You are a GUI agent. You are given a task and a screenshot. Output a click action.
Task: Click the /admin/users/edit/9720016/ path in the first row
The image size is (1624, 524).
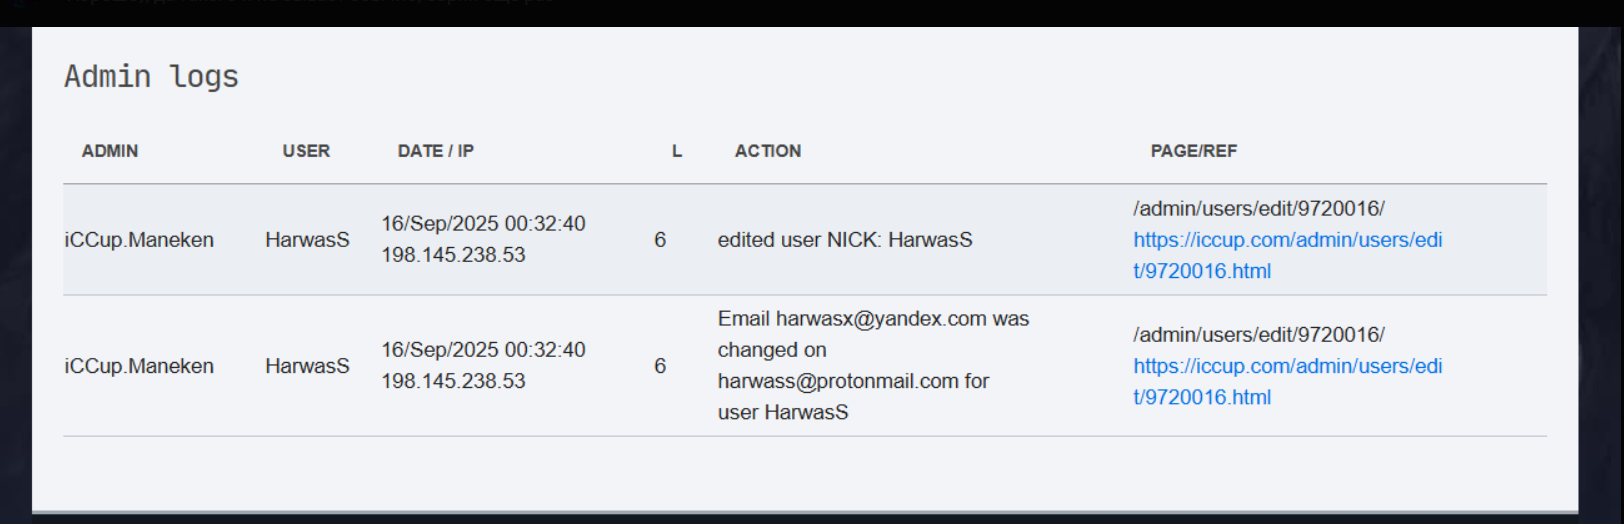(1258, 209)
